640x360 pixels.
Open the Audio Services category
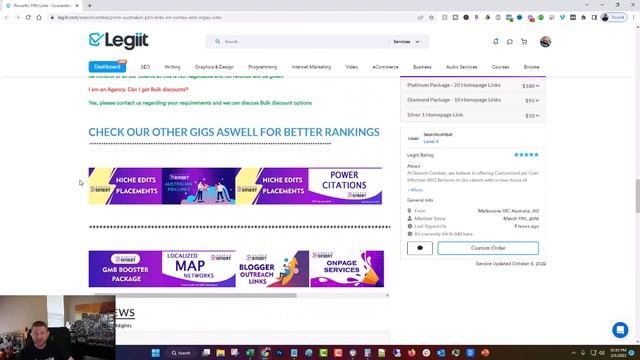click(462, 67)
